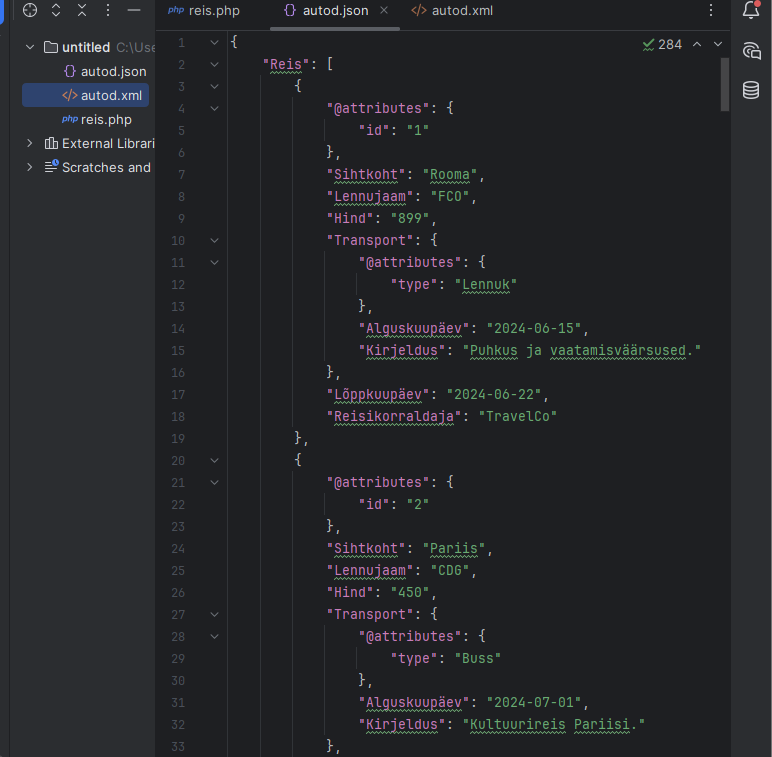Select autod.json in the project tree
Screen dimensions: 772x757
pos(113,71)
